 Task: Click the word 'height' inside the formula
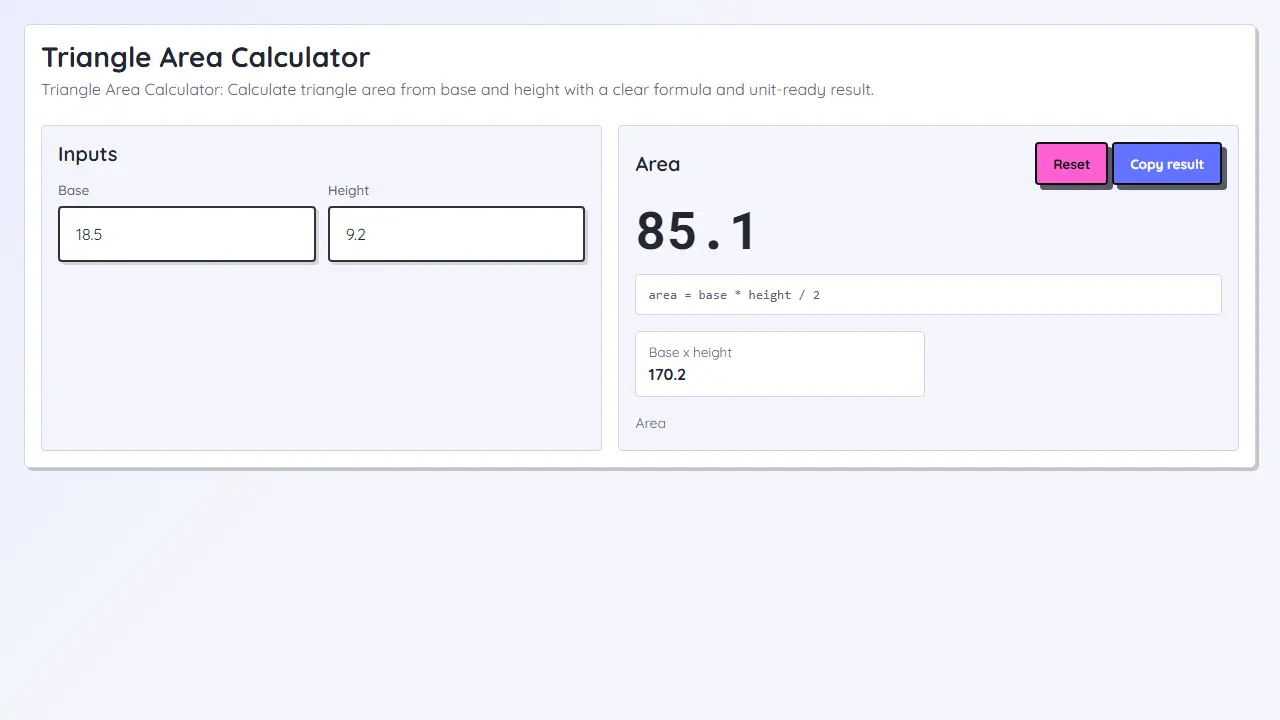point(770,295)
